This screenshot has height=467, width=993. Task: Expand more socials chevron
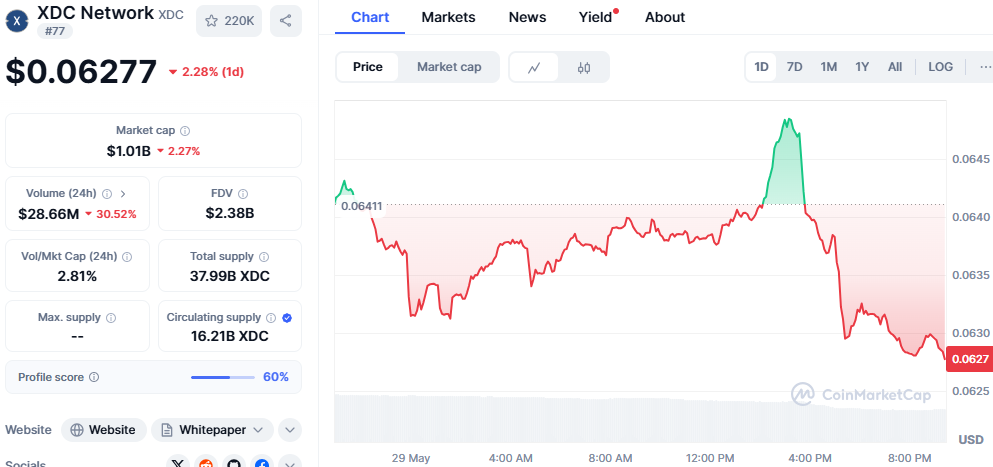coord(289,464)
